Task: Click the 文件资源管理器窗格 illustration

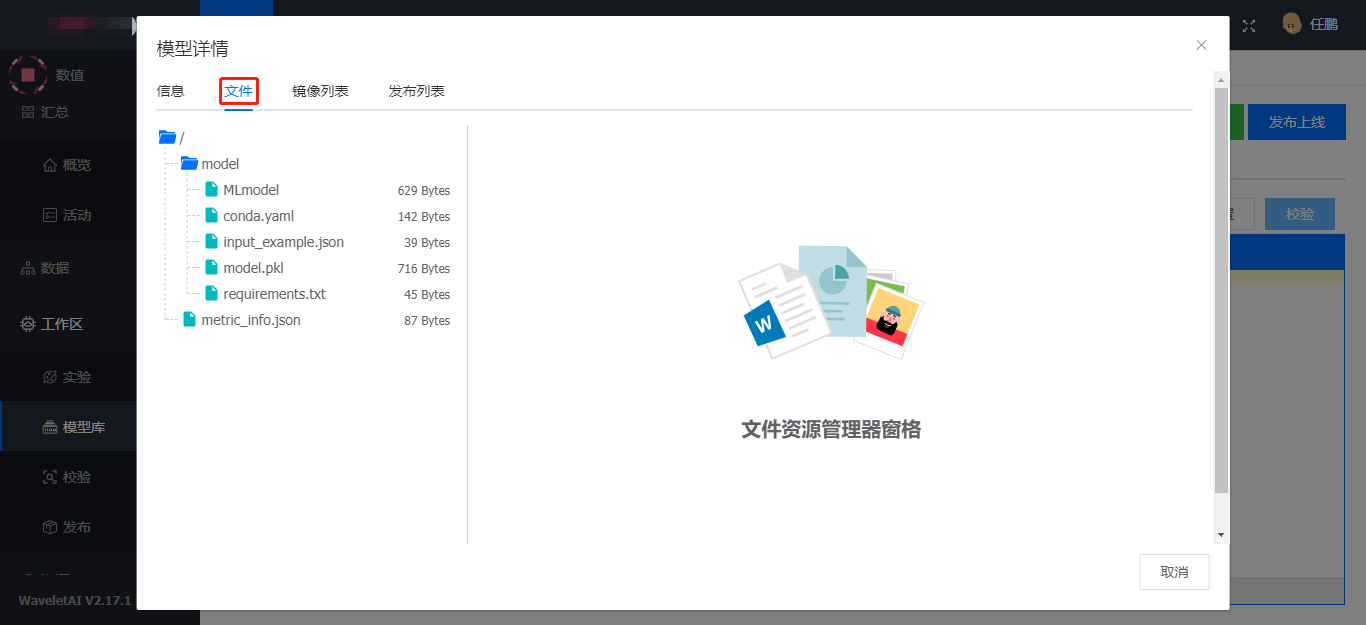Action: (x=830, y=302)
